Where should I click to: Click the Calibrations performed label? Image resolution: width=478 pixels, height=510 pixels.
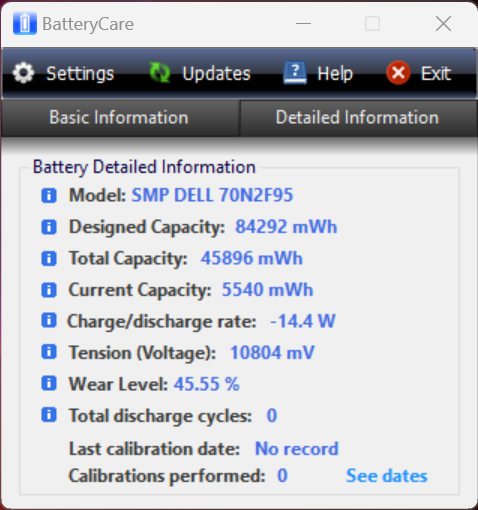coord(167,476)
